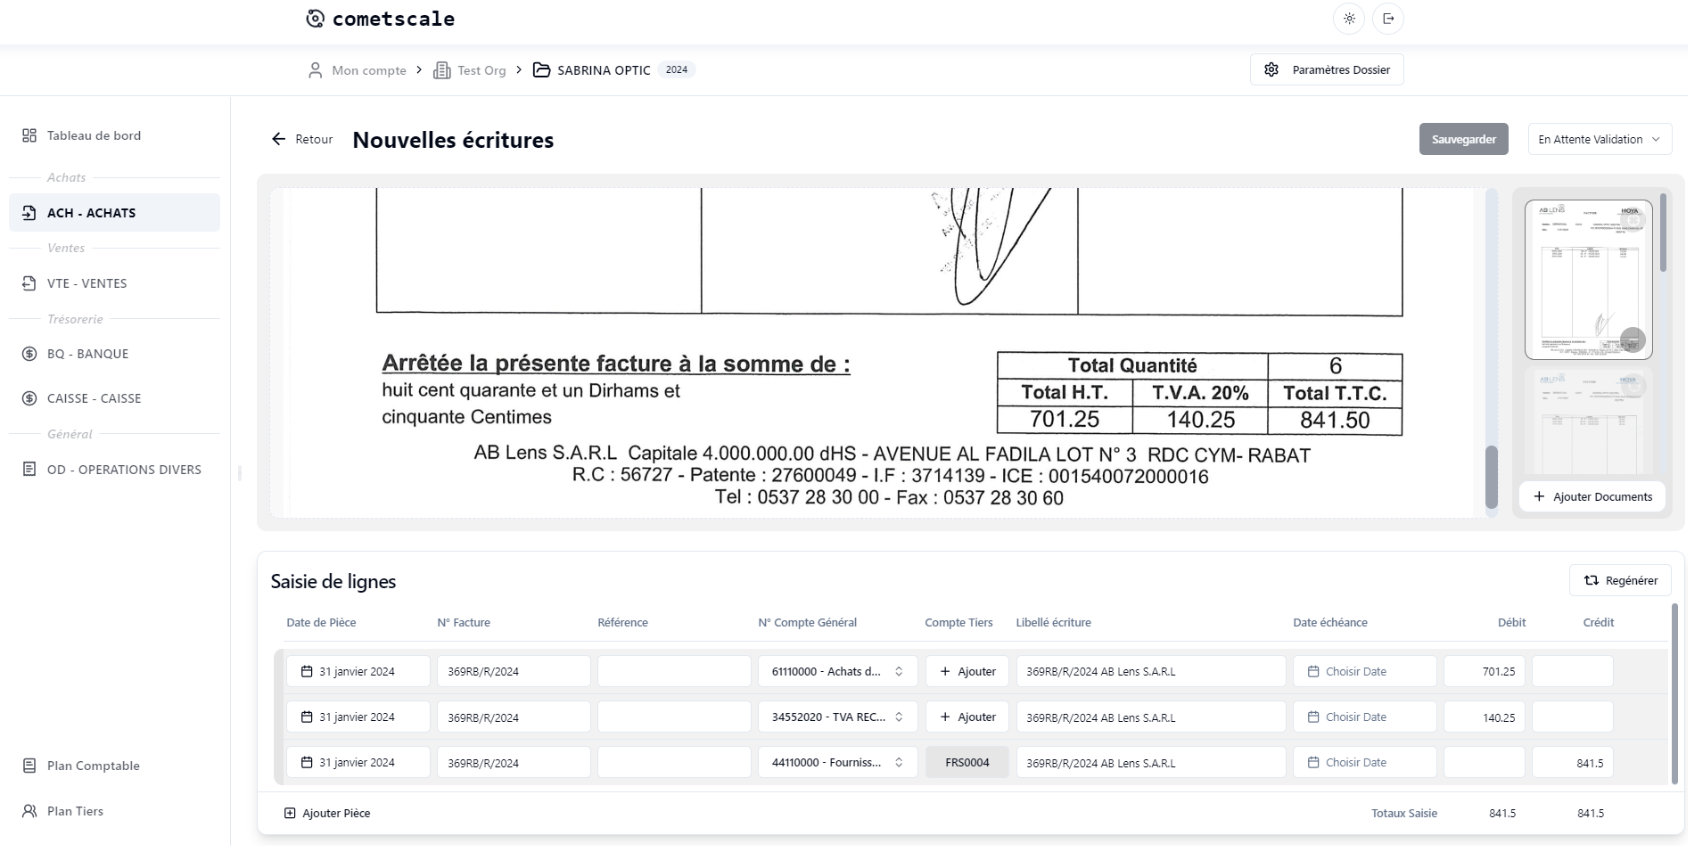Click the Référence field in first row

[673, 672]
